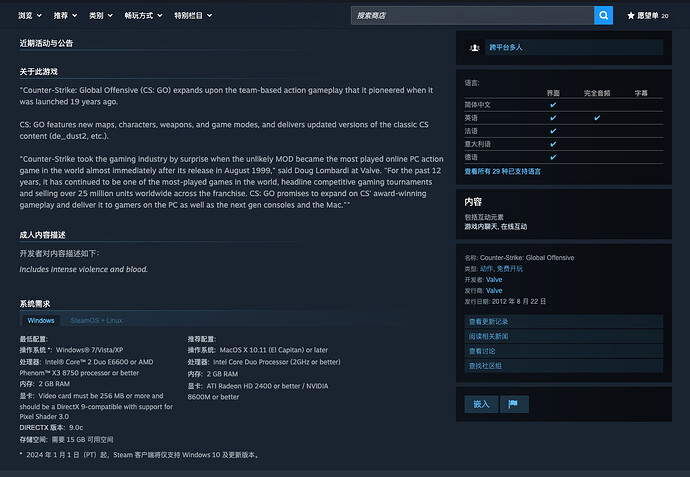Click the 游戏内聊天, 在线互动 text
The image size is (690, 477).
point(495,227)
